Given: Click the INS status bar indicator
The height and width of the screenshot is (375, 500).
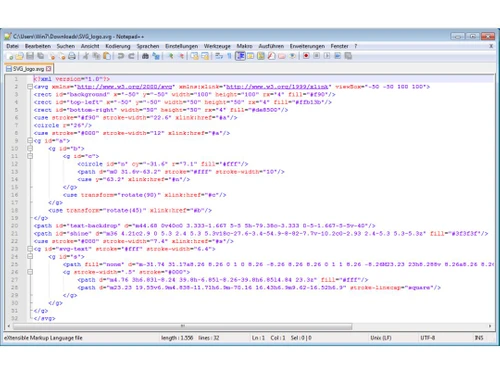Looking at the screenshot, I should pos(479,338).
